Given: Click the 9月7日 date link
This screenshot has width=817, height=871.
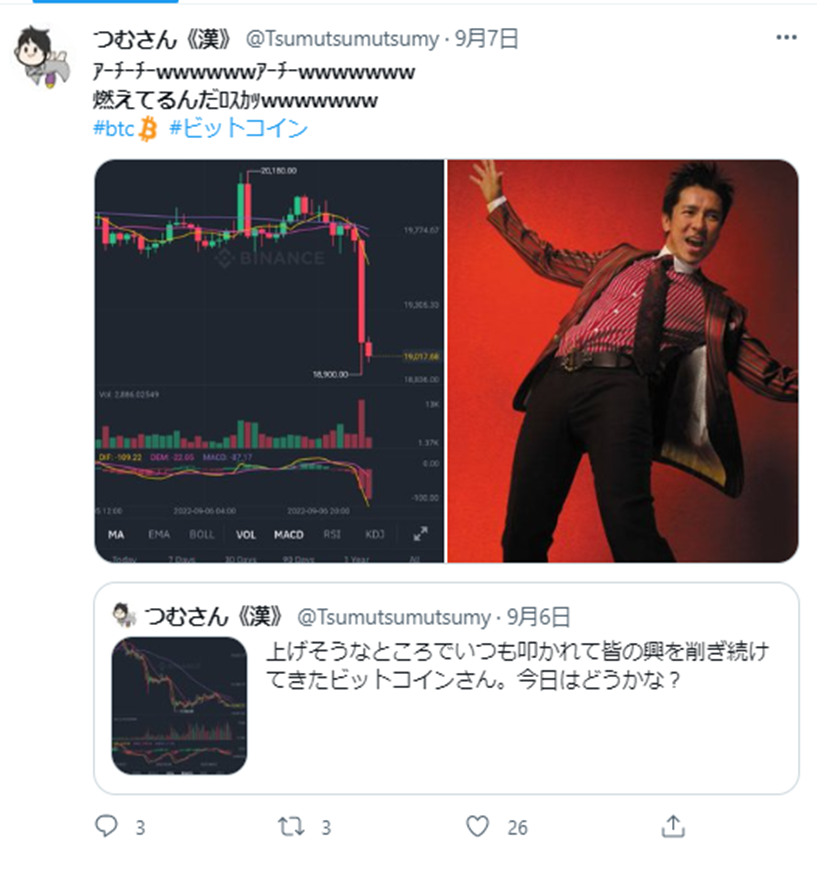Looking at the screenshot, I should [487, 39].
